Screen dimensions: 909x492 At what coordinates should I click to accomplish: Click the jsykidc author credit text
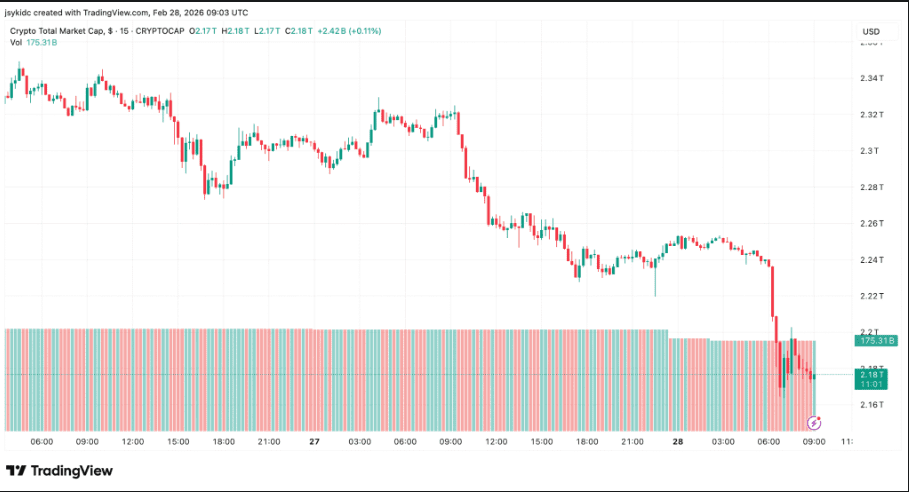pyautogui.click(x=23, y=10)
